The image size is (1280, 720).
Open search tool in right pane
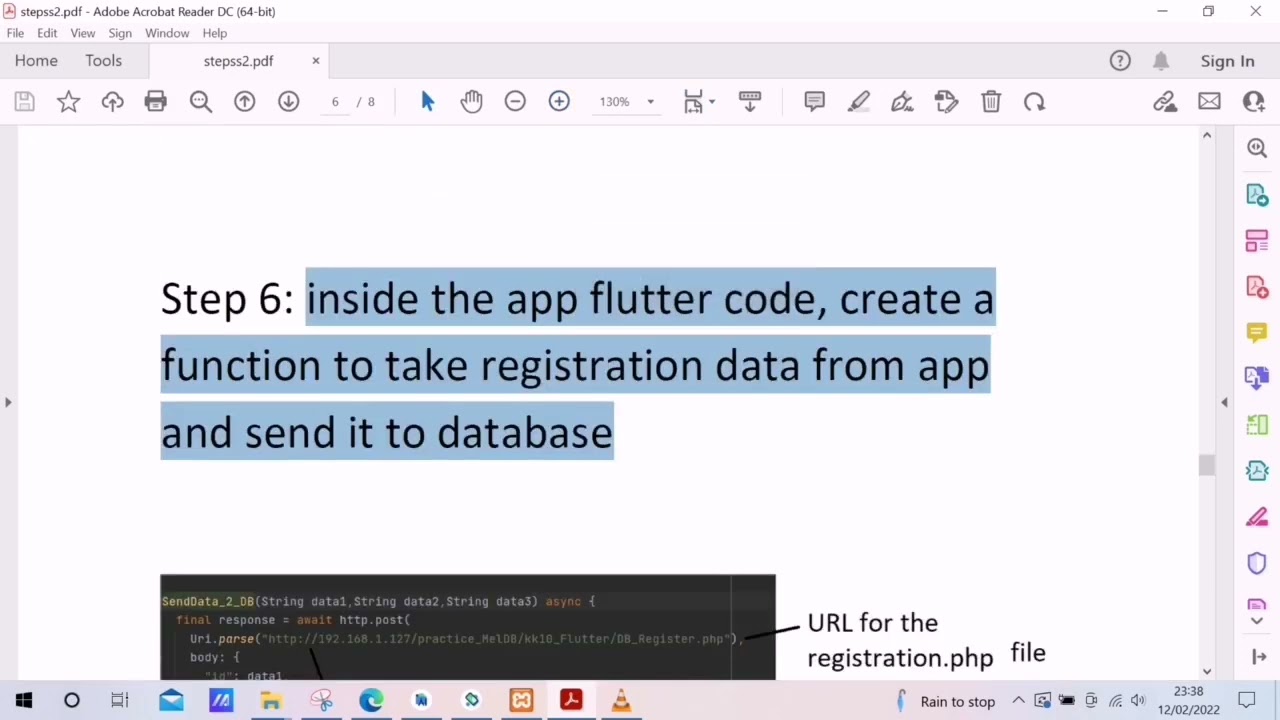pos(1257,148)
